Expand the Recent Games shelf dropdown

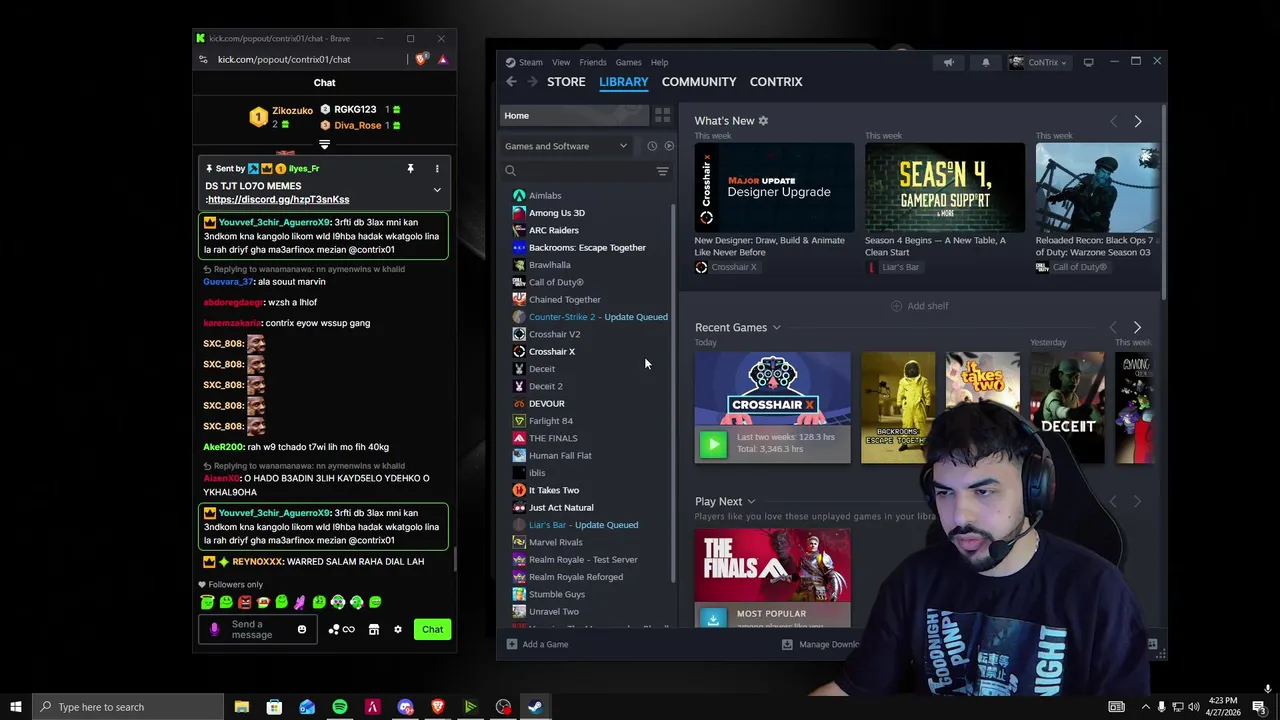click(x=776, y=328)
